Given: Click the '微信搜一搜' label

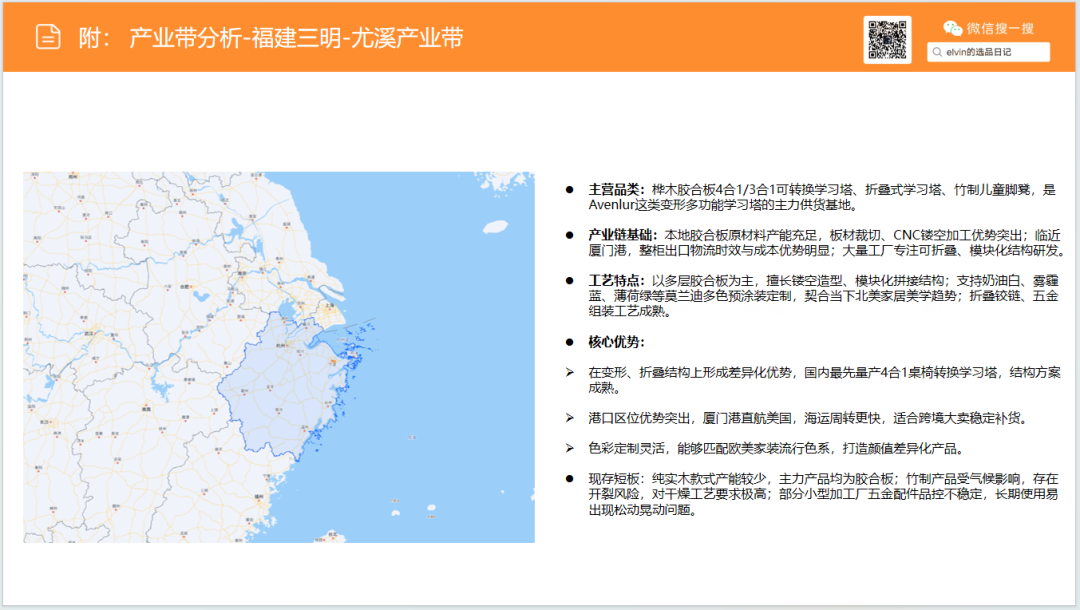Looking at the screenshot, I should coord(1000,28).
